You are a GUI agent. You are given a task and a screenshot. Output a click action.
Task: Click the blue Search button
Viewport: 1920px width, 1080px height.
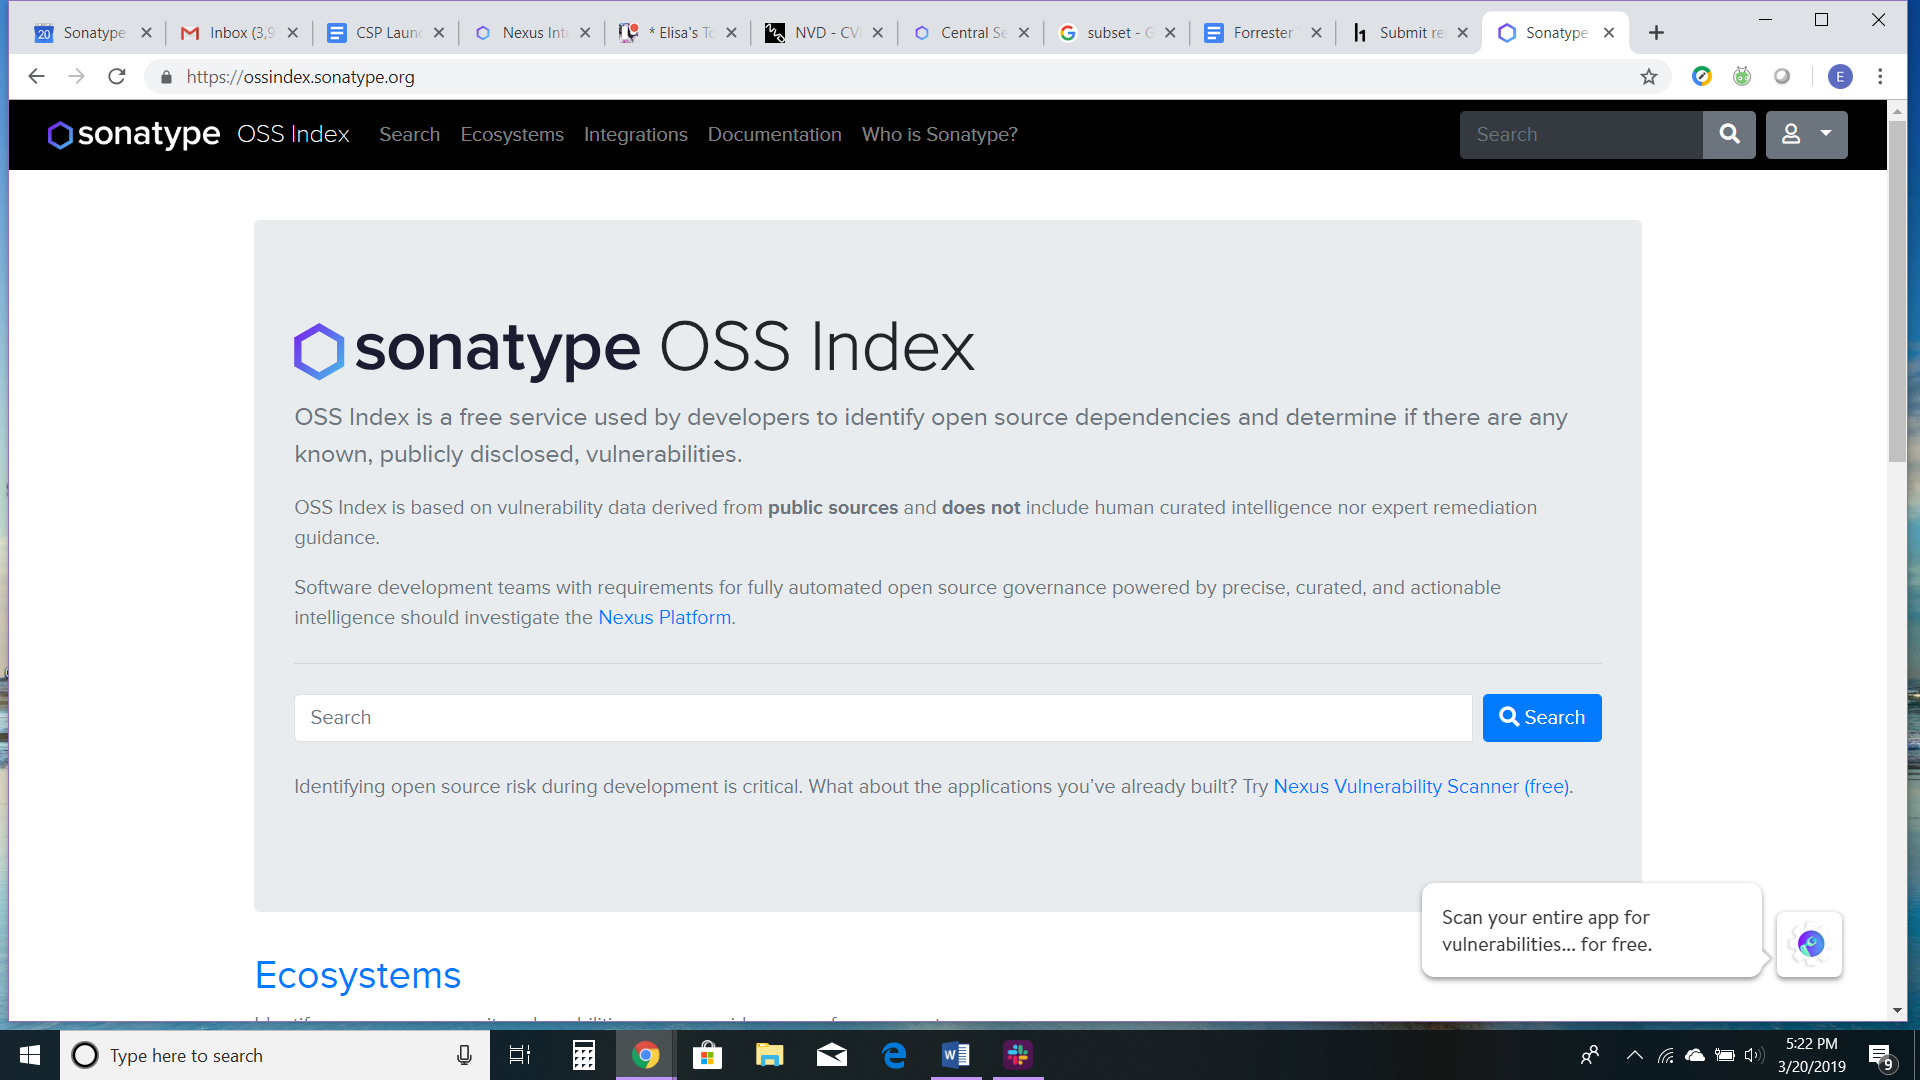pos(1541,718)
